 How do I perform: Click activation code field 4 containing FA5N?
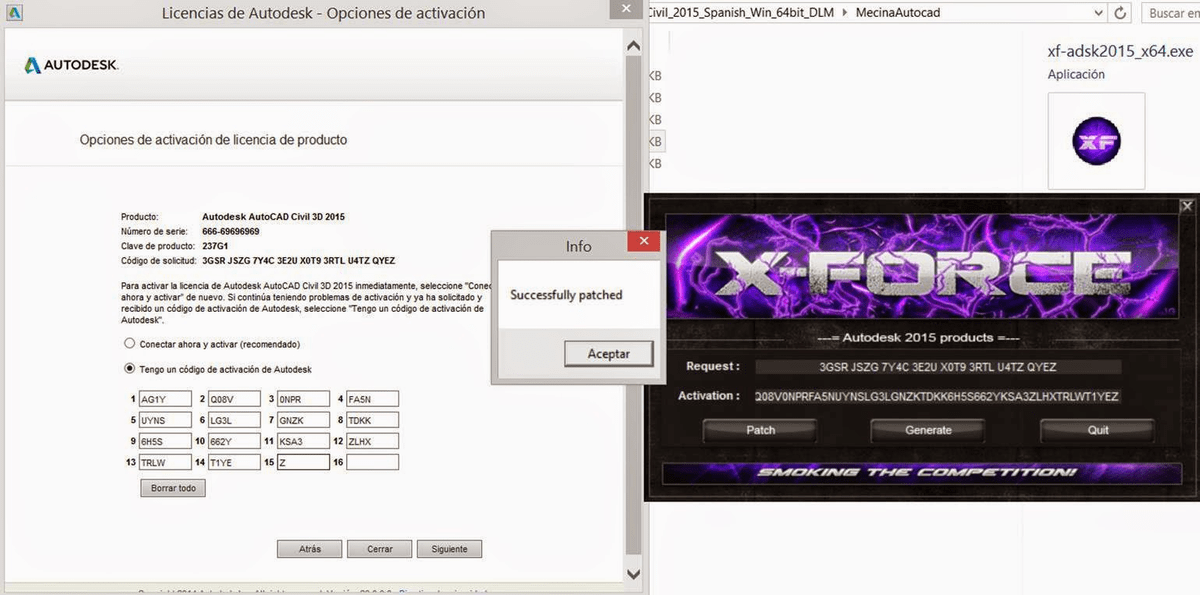[x=372, y=398]
